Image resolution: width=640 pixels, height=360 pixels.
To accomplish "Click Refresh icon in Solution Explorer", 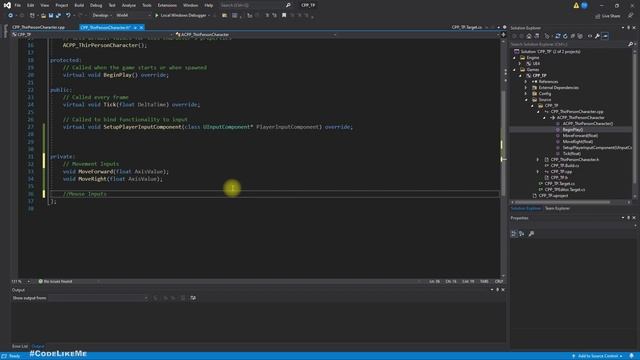I will point(565,36).
